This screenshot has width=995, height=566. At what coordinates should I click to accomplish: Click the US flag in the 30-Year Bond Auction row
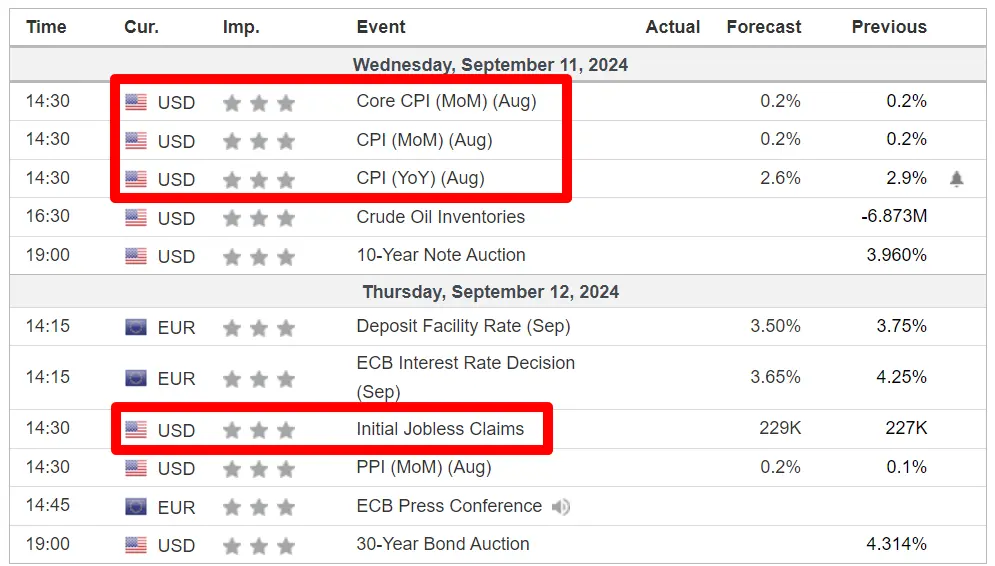point(136,544)
